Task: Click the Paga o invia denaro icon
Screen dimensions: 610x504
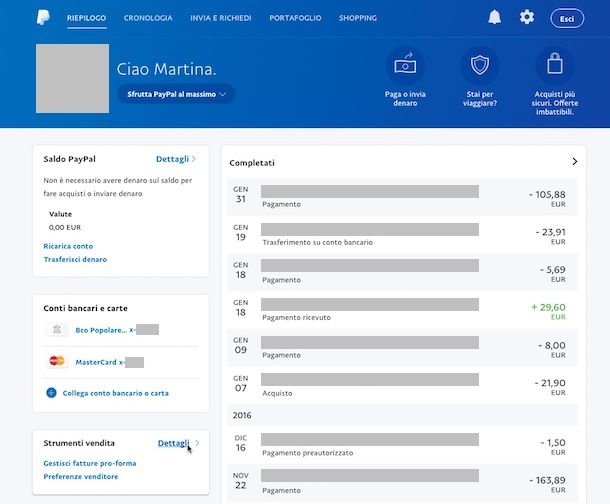Action: tap(405, 65)
